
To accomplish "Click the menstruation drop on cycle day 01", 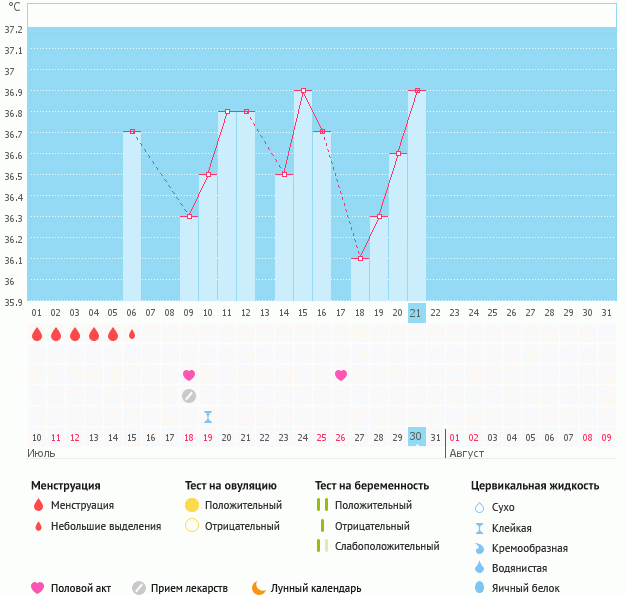I will pos(37,334).
